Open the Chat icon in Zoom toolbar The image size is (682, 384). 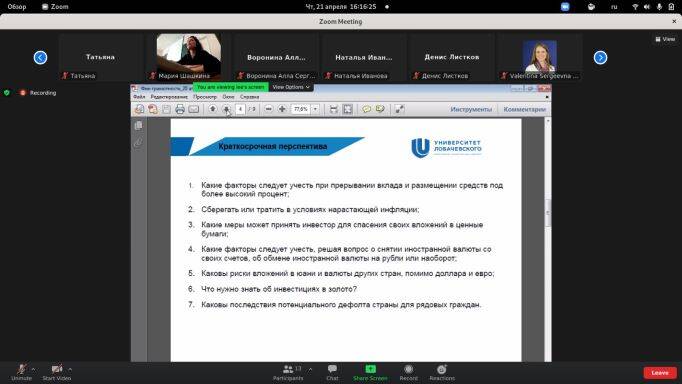point(332,372)
